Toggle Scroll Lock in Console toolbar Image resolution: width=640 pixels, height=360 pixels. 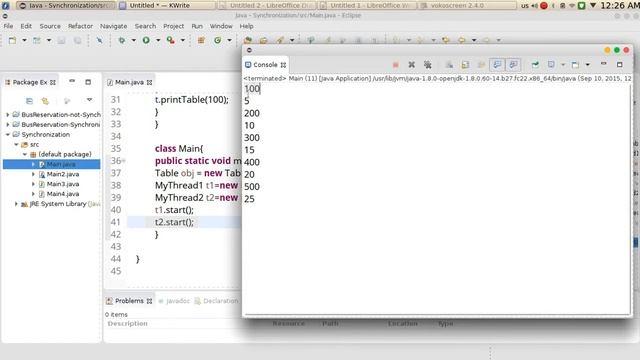click(465, 65)
